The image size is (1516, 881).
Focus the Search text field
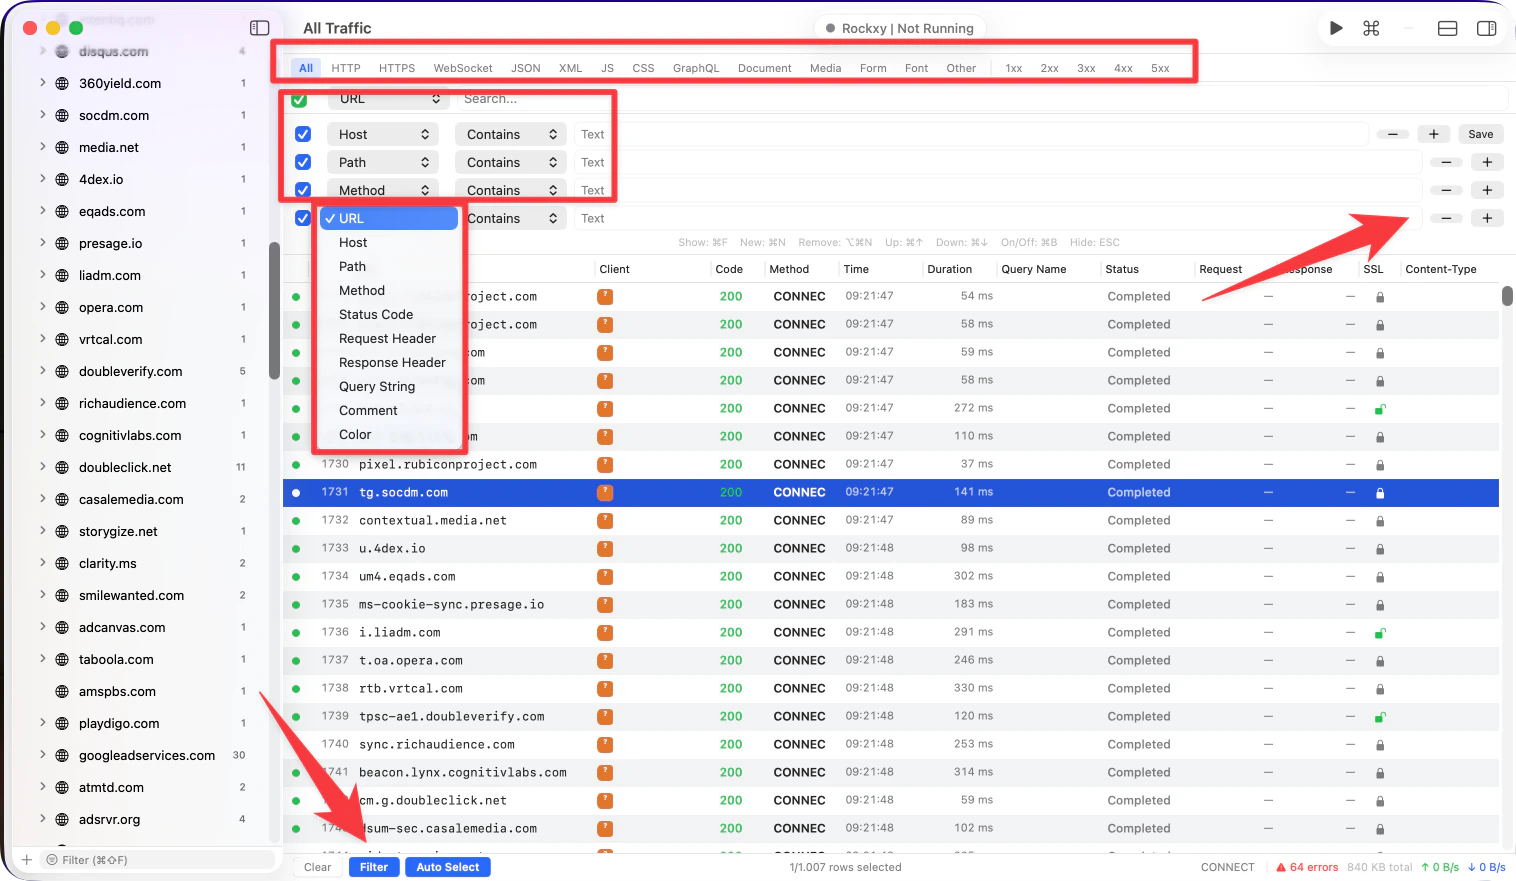pos(980,99)
